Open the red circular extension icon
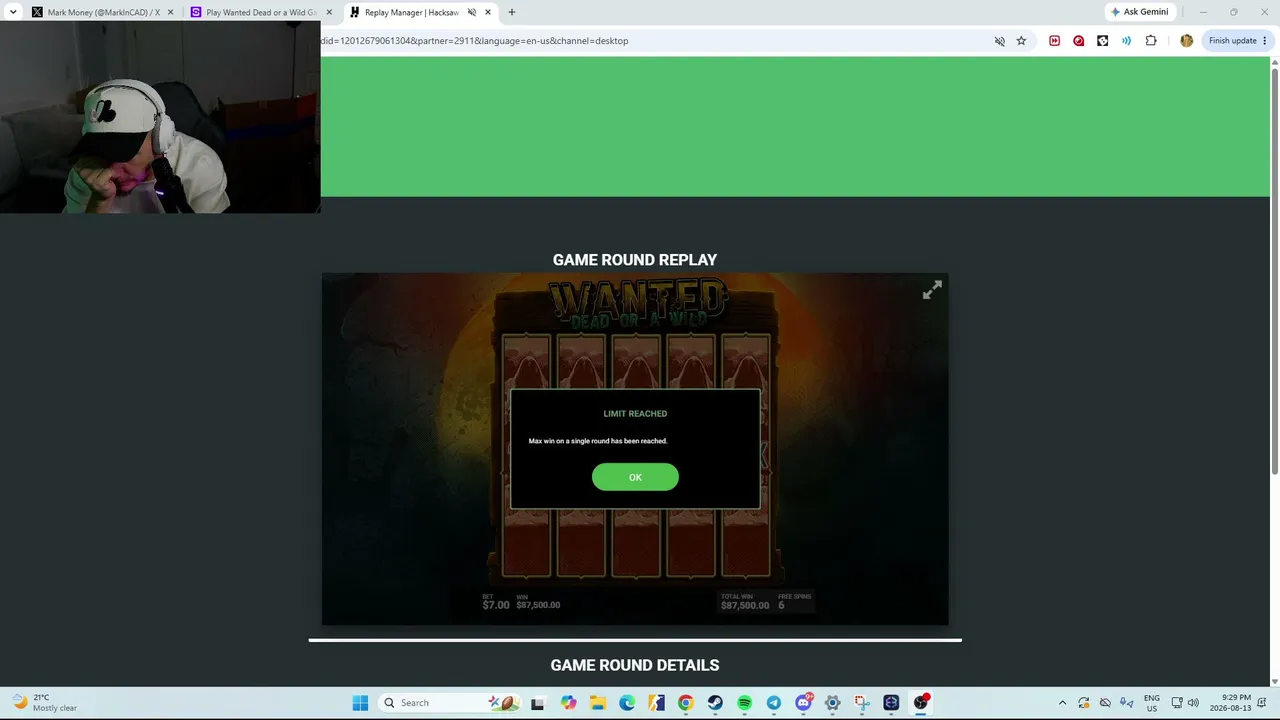 [1078, 41]
